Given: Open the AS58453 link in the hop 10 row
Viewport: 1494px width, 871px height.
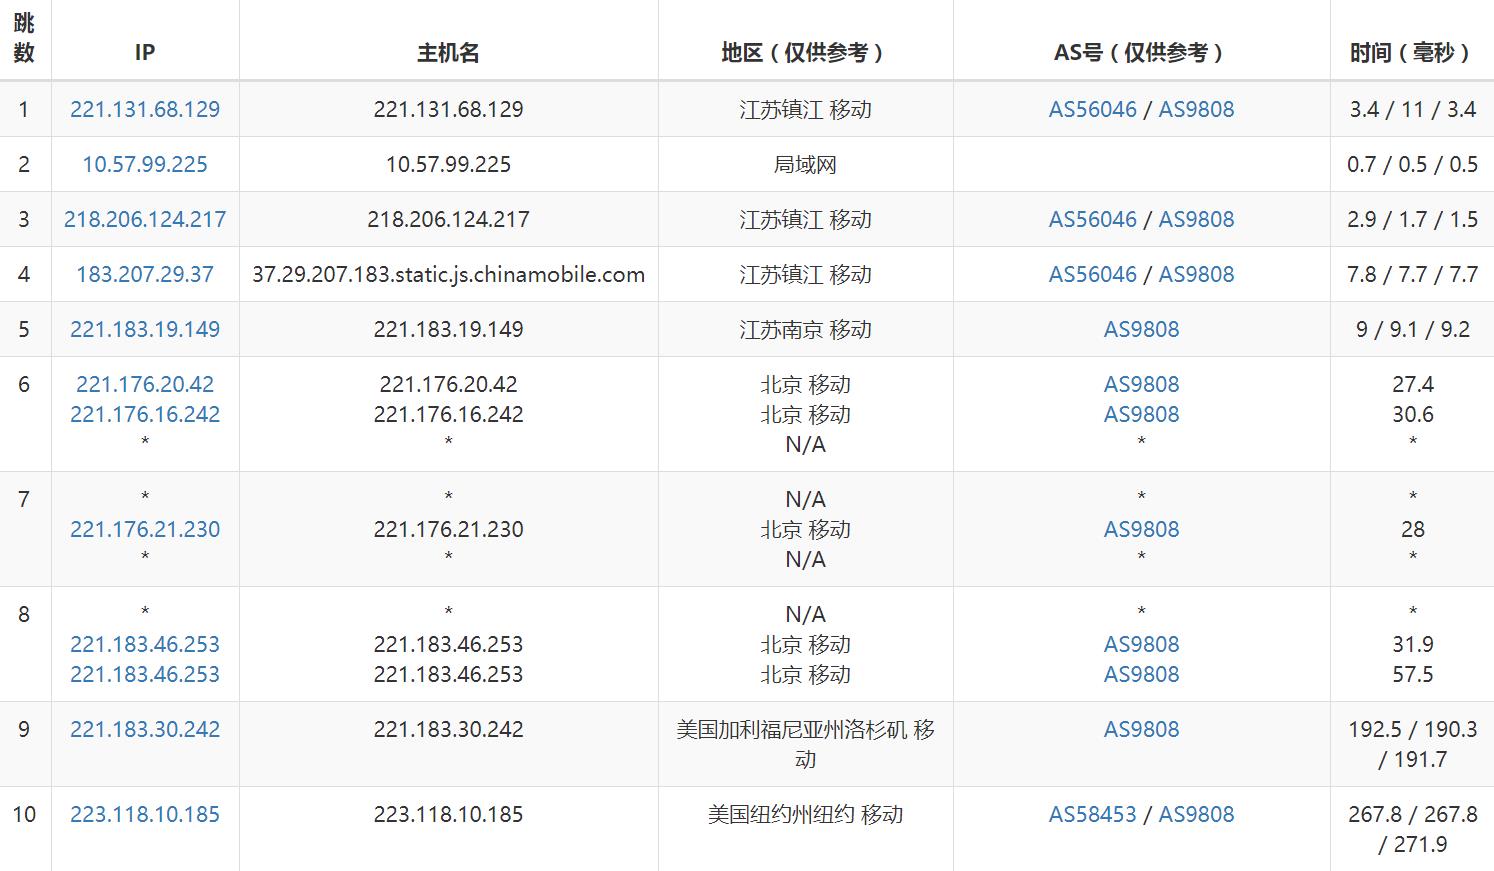Looking at the screenshot, I should point(1092,814).
